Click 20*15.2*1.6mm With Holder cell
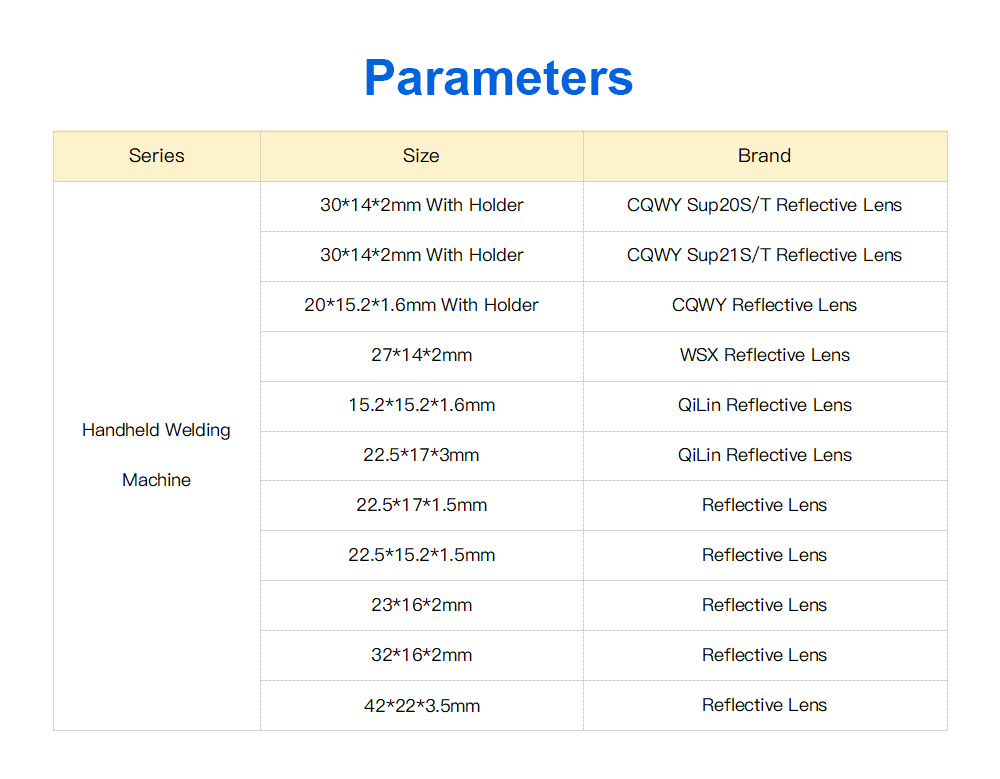Image resolution: width=1000 pixels, height=779 pixels. (x=422, y=305)
